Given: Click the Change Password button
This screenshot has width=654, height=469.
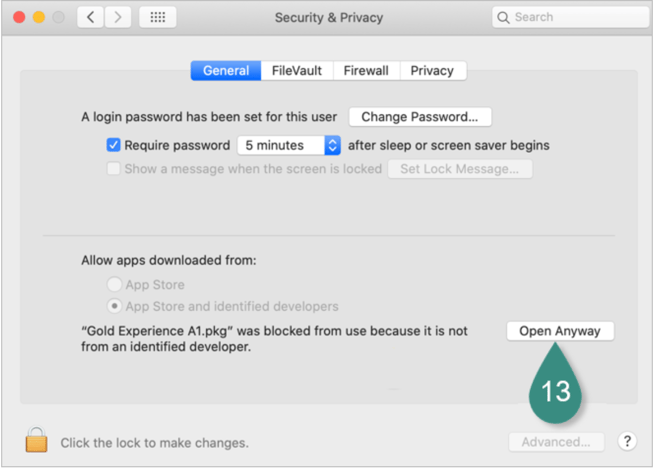Looking at the screenshot, I should tap(420, 117).
